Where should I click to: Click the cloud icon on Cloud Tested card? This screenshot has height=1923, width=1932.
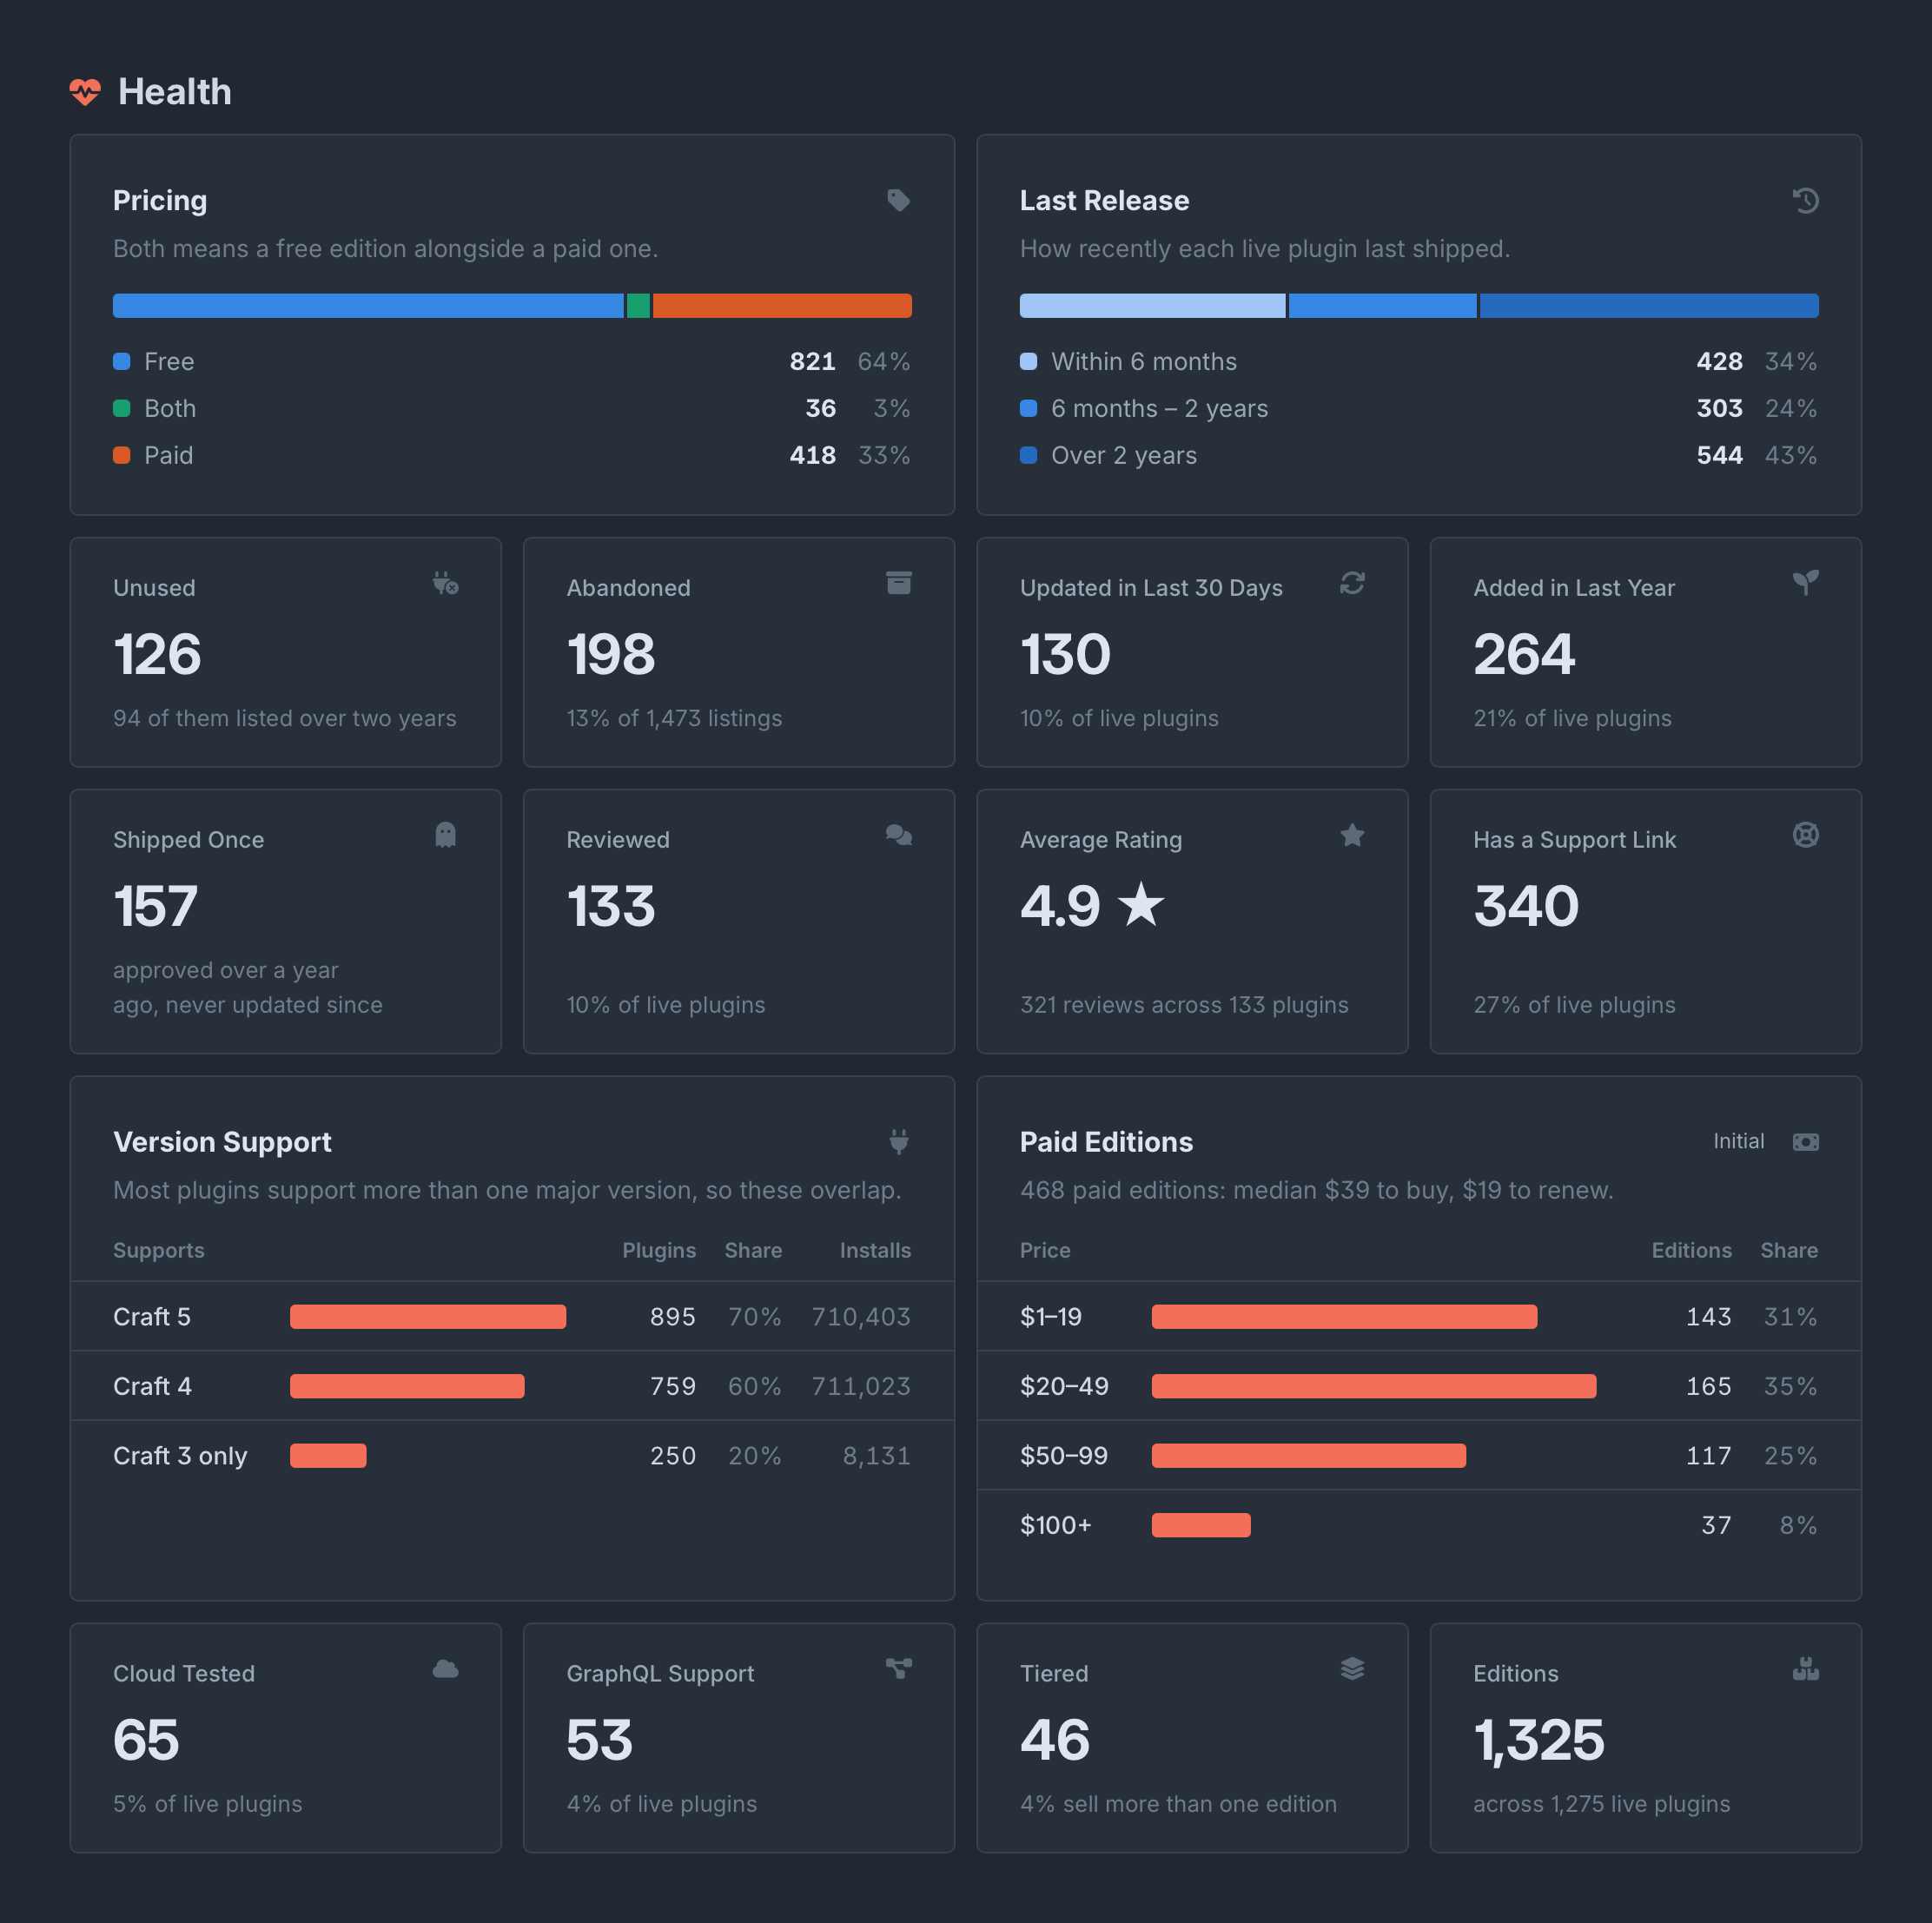[445, 1669]
